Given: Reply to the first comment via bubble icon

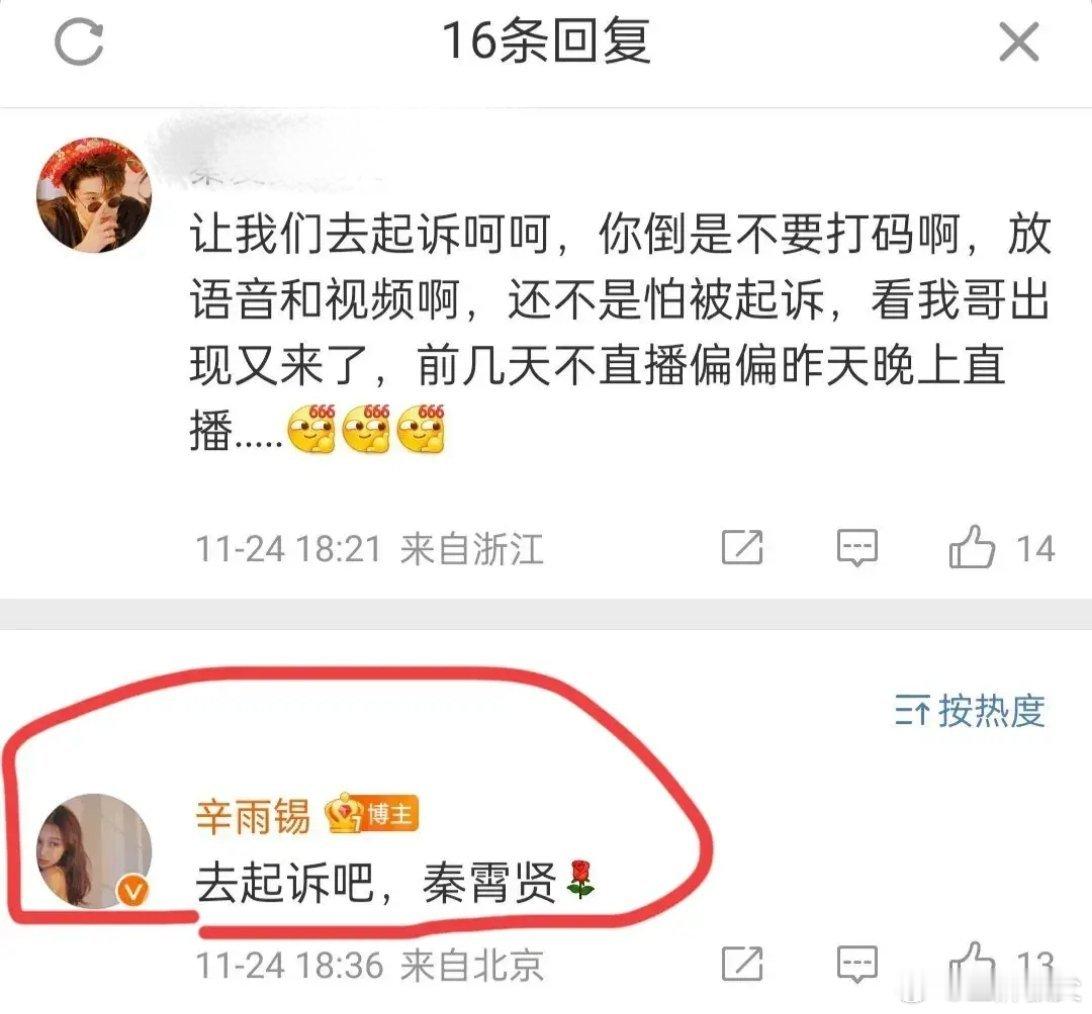Looking at the screenshot, I should tap(857, 547).
